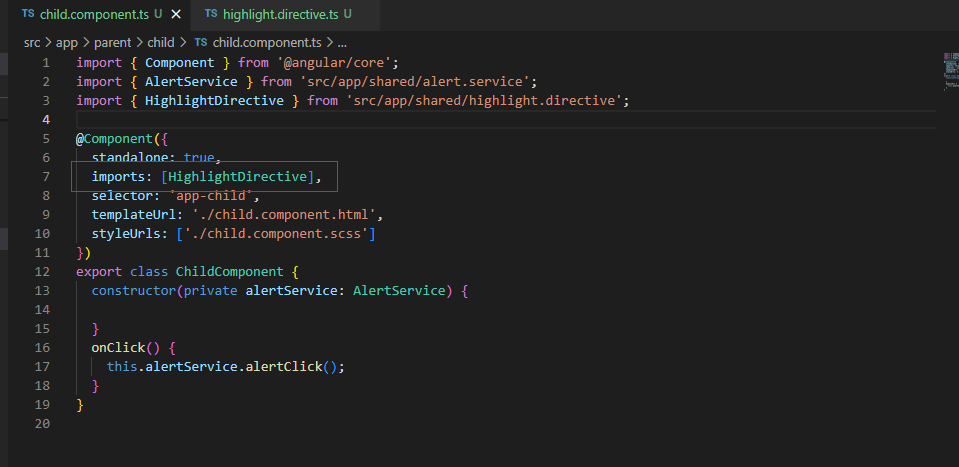Open the 'app' breadcrumb folder
Image resolution: width=959 pixels, height=467 pixels.
pyautogui.click(x=66, y=43)
